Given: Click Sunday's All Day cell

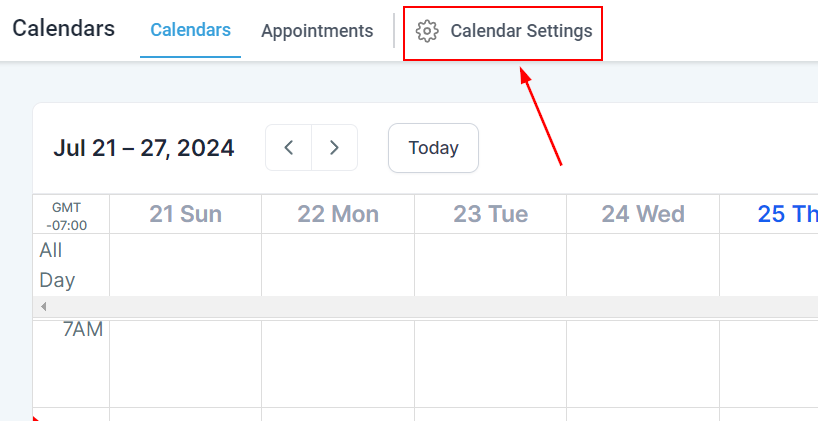Looking at the screenshot, I should click(x=186, y=265).
